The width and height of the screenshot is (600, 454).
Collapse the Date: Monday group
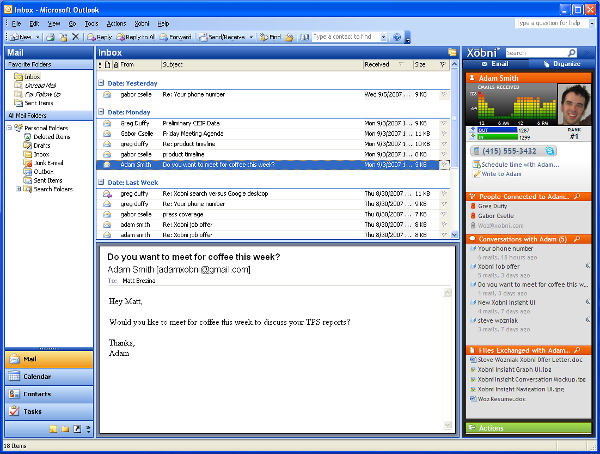coord(101,112)
